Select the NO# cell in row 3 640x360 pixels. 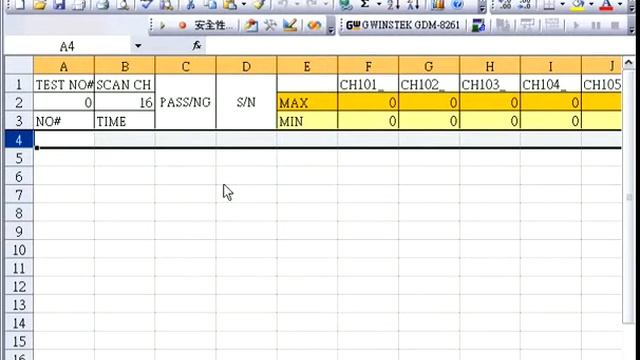pyautogui.click(x=64, y=121)
